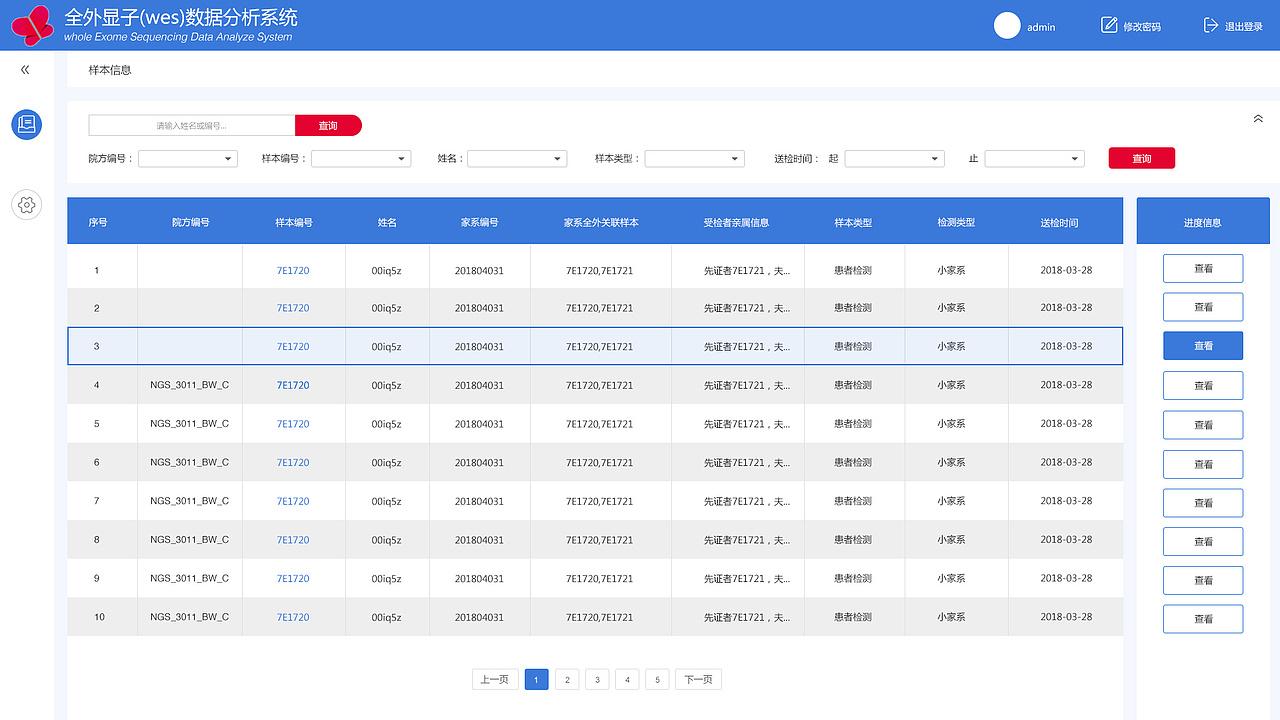Click the 受检者亲属信息 column header
This screenshot has width=1280, height=720.
736,222
